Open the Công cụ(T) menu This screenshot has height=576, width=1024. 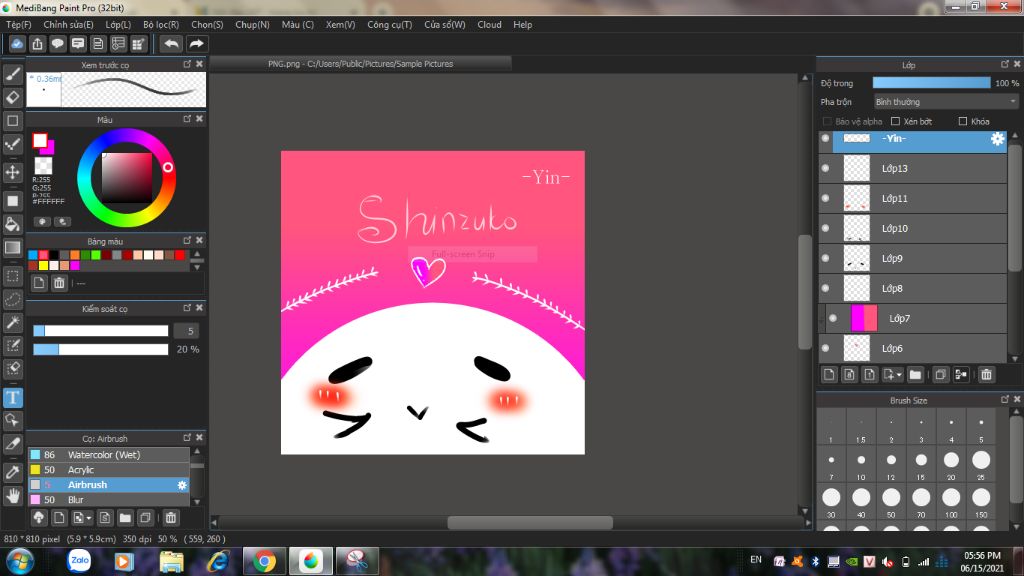pyautogui.click(x=389, y=25)
